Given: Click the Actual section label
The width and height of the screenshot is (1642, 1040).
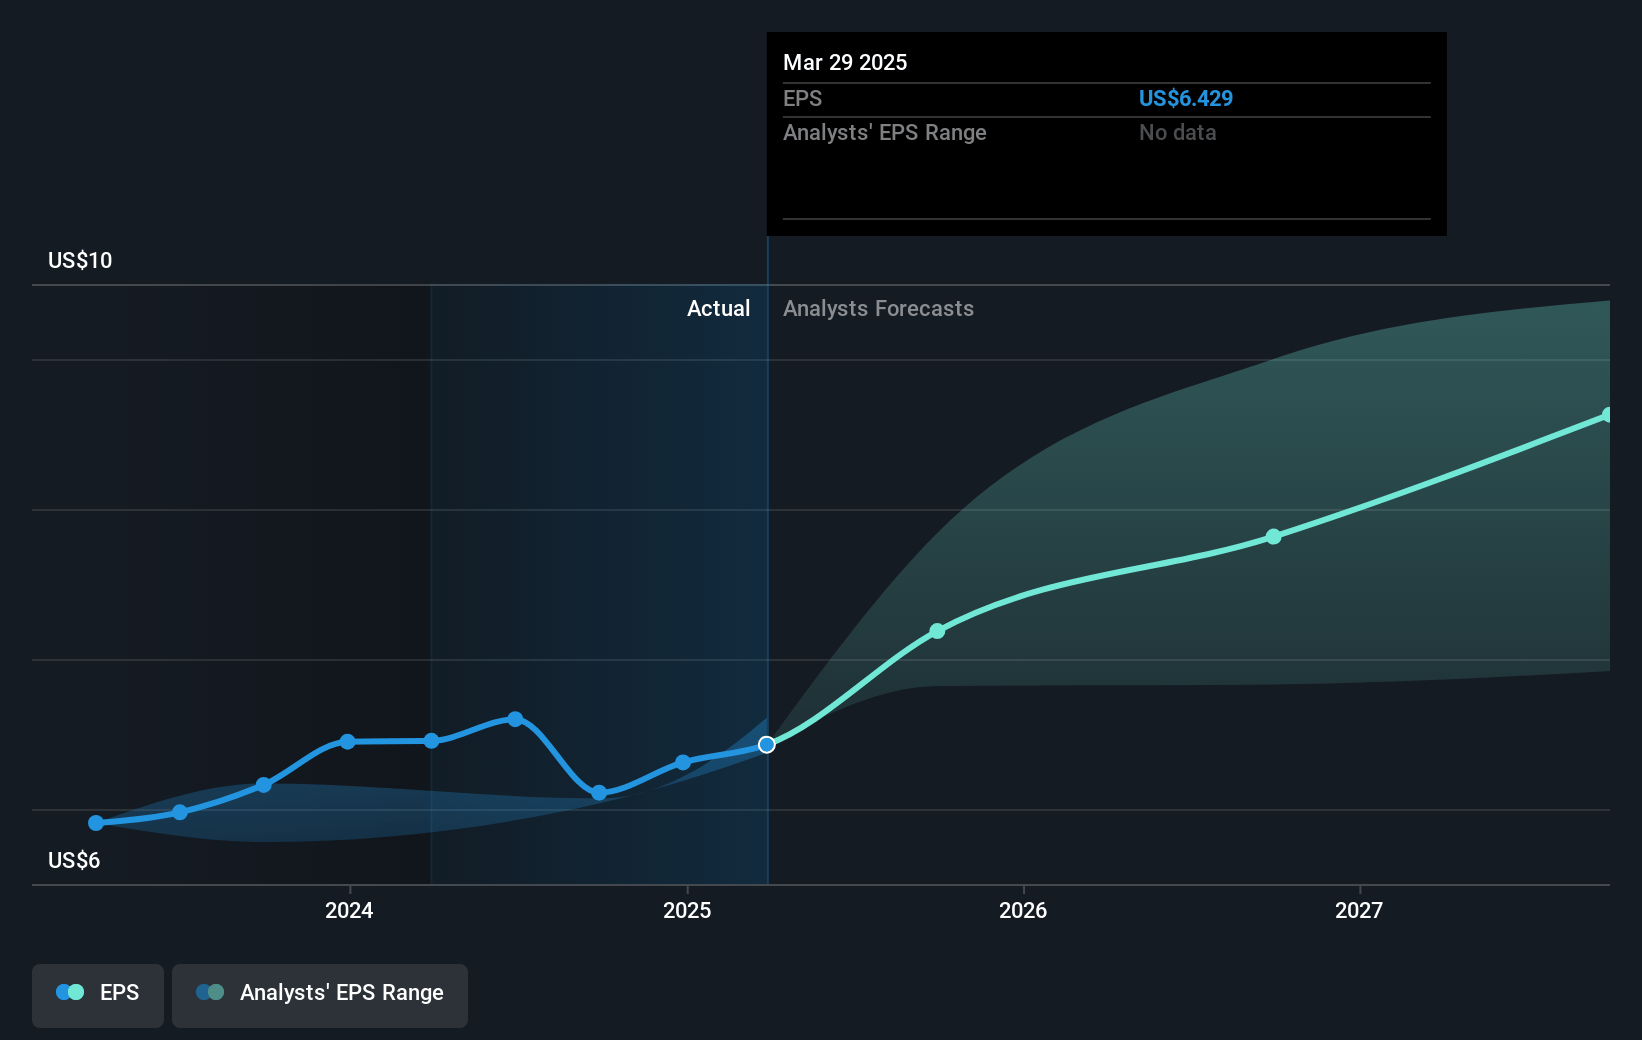Looking at the screenshot, I should tap(718, 308).
